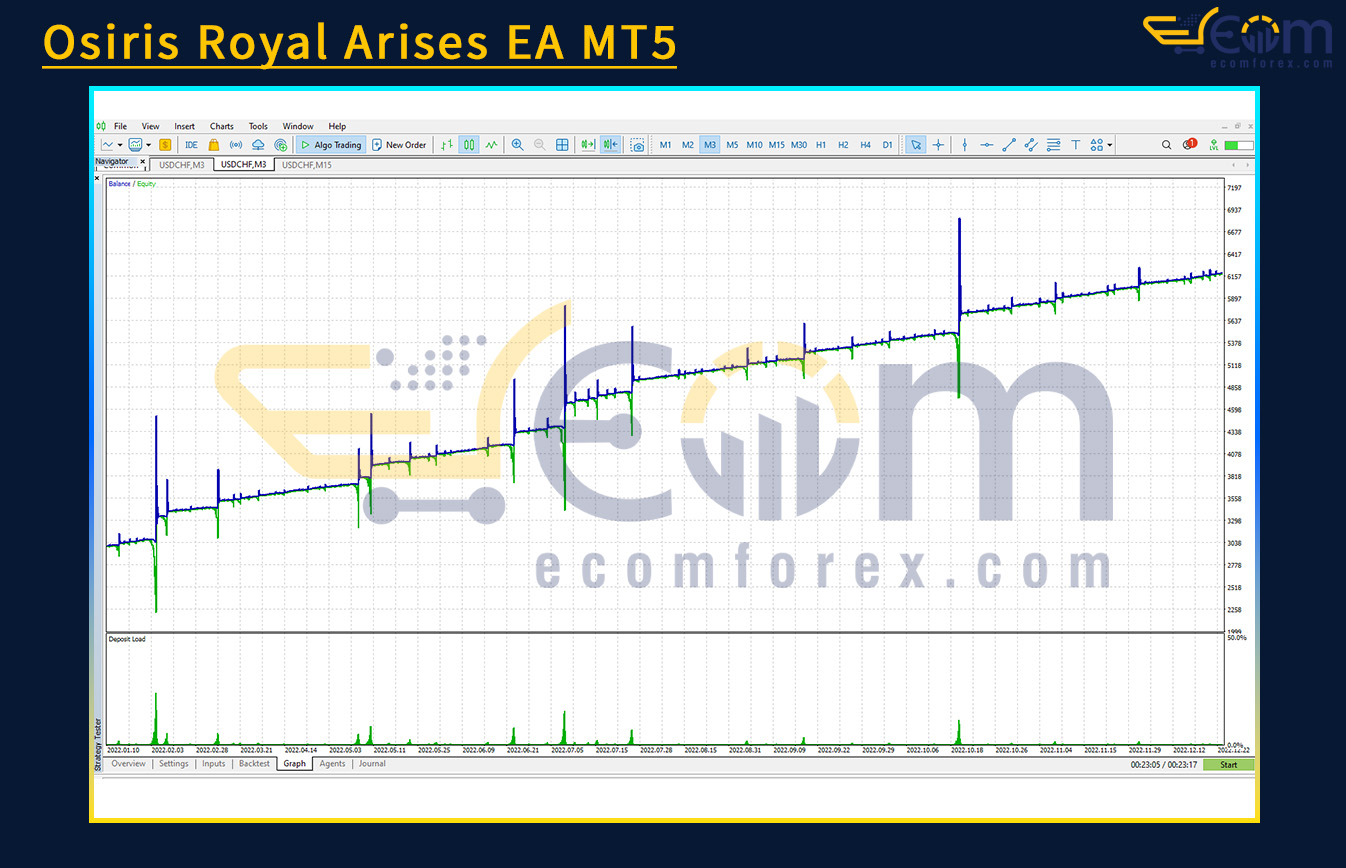Toggle chart shift
This screenshot has width=1346, height=868.
pyautogui.click(x=610, y=145)
